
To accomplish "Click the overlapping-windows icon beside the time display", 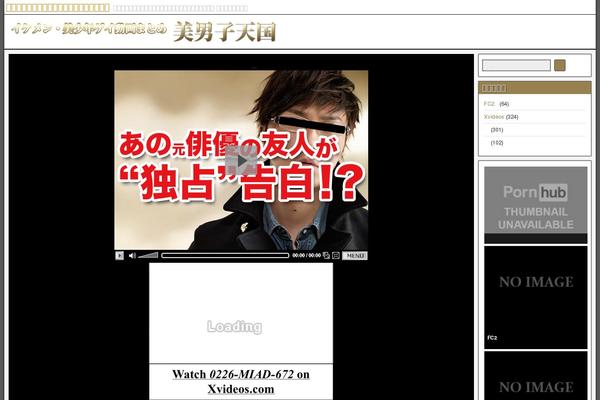I will [326, 255].
